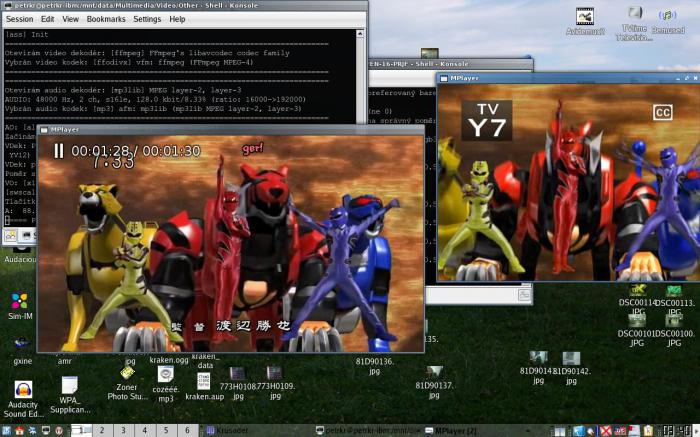Switch to virtual desktop 2
Image resolution: width=700 pixels, height=437 pixels.
102,430
